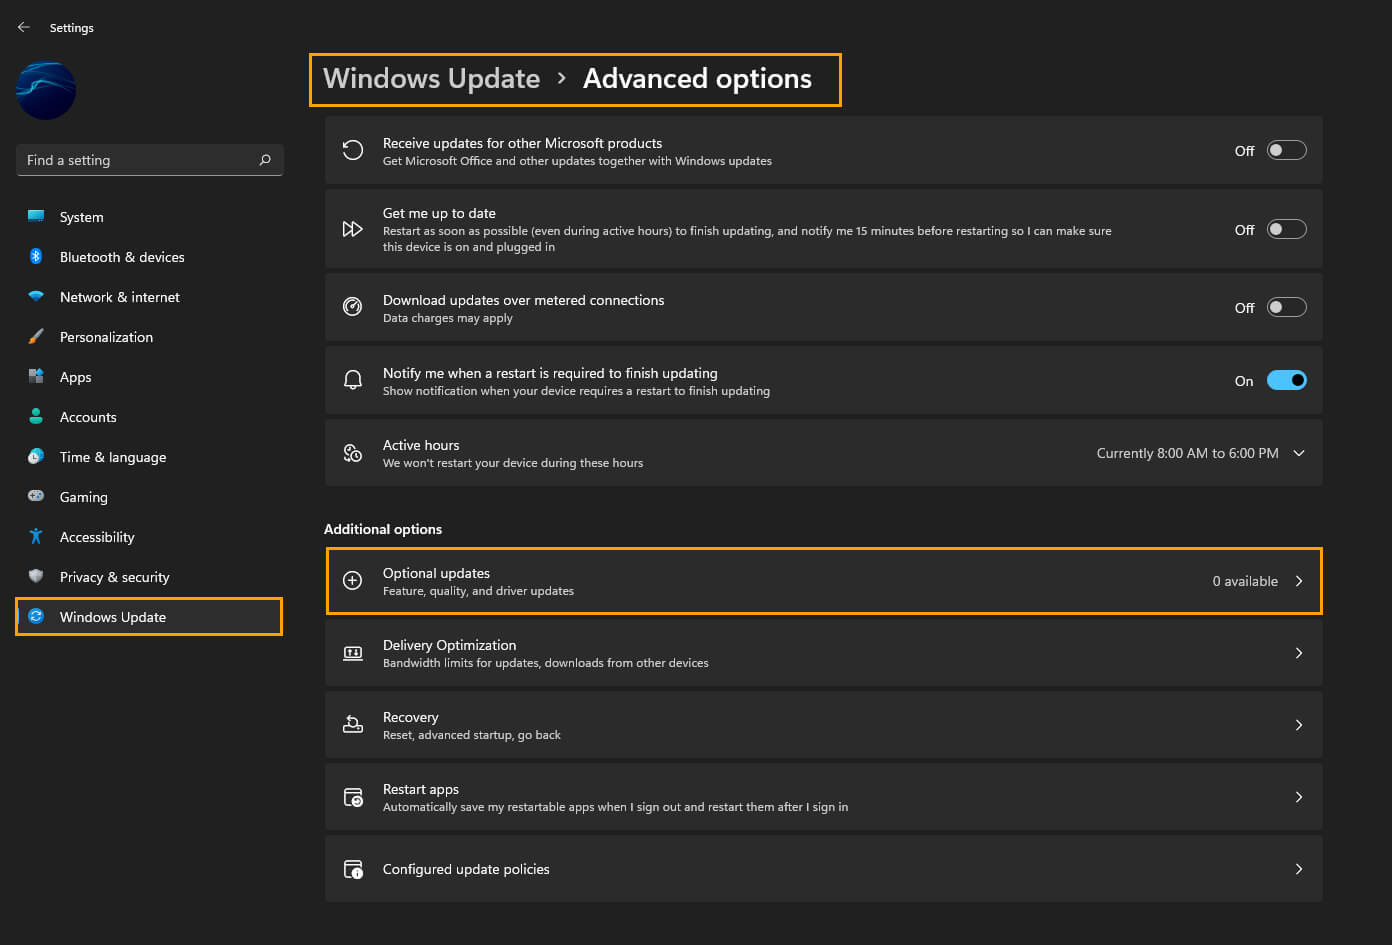The width and height of the screenshot is (1392, 945).
Task: Click the Privacy & security shield icon
Action: (x=36, y=576)
